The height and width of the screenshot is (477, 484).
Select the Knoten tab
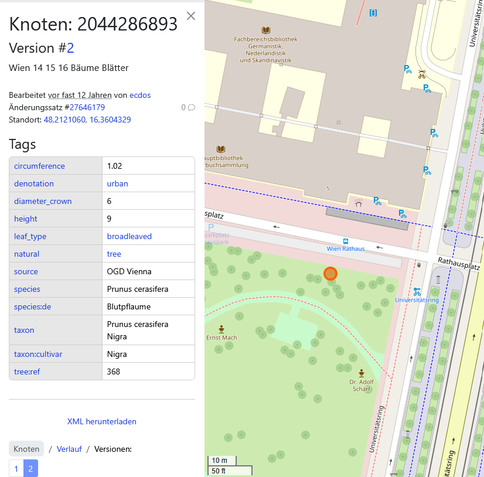pos(26,449)
